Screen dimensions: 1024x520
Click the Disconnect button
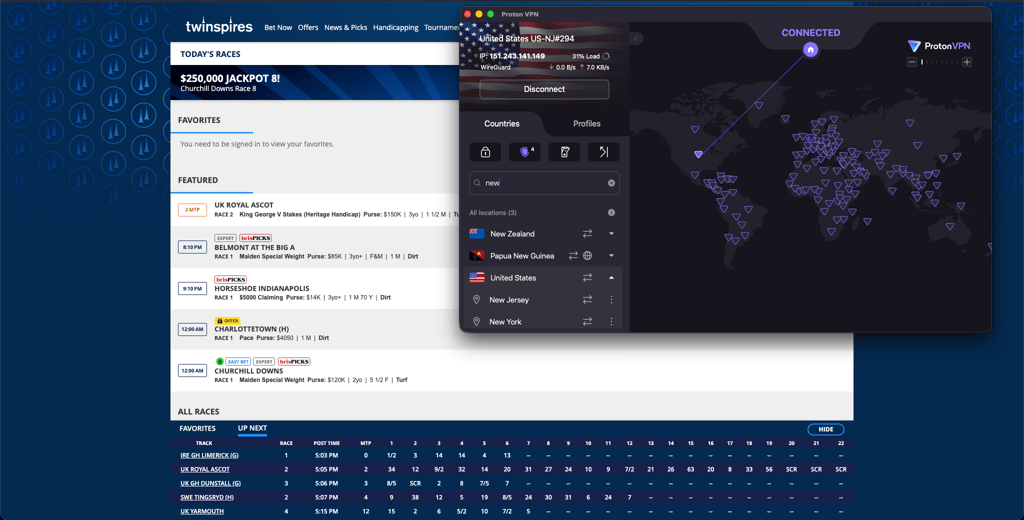point(544,89)
